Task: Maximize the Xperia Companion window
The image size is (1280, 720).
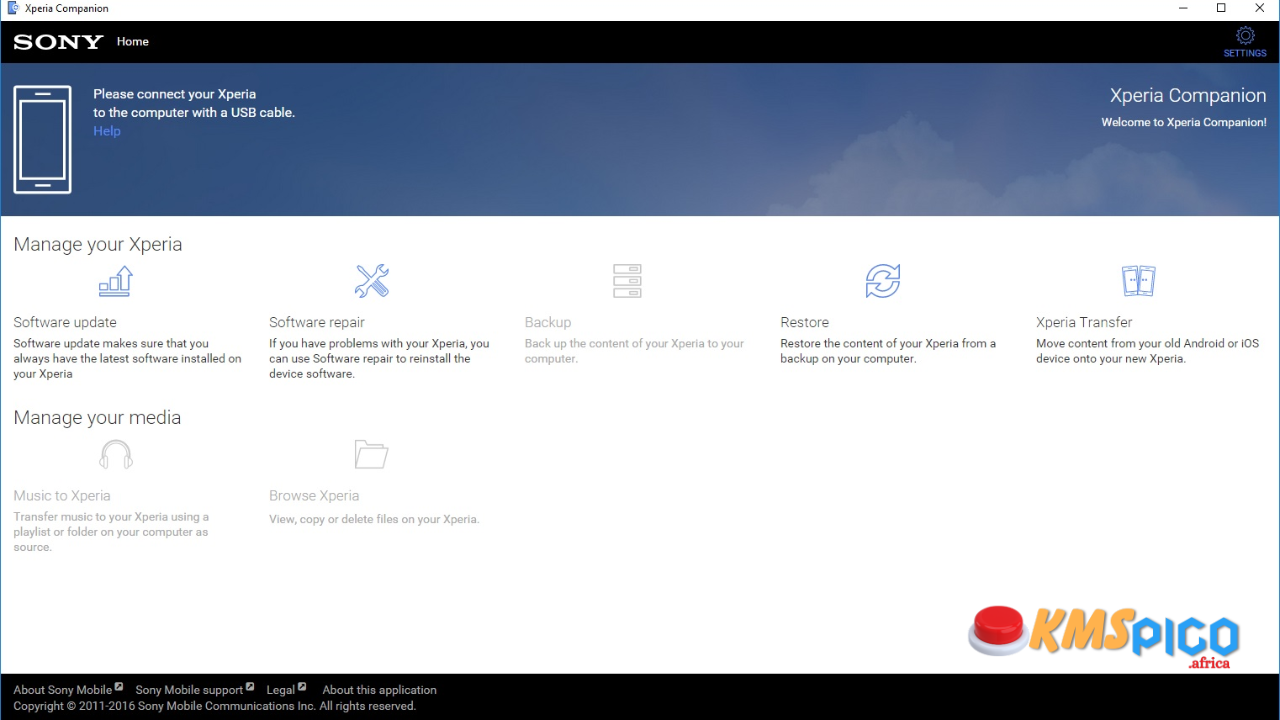Action: (1221, 8)
